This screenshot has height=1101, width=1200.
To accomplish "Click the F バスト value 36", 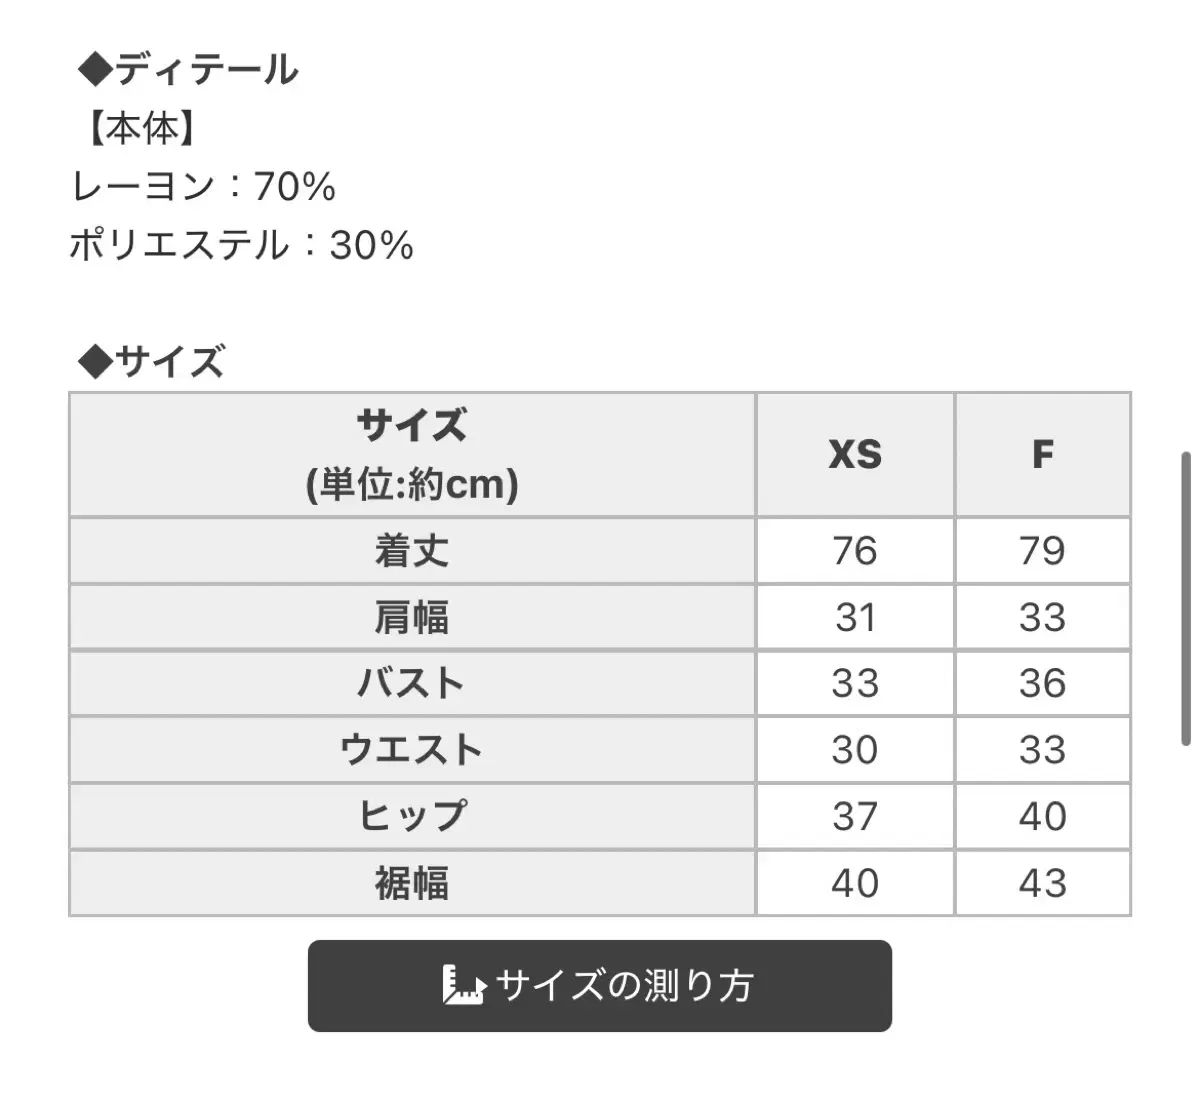I will pyautogui.click(x=1042, y=683).
